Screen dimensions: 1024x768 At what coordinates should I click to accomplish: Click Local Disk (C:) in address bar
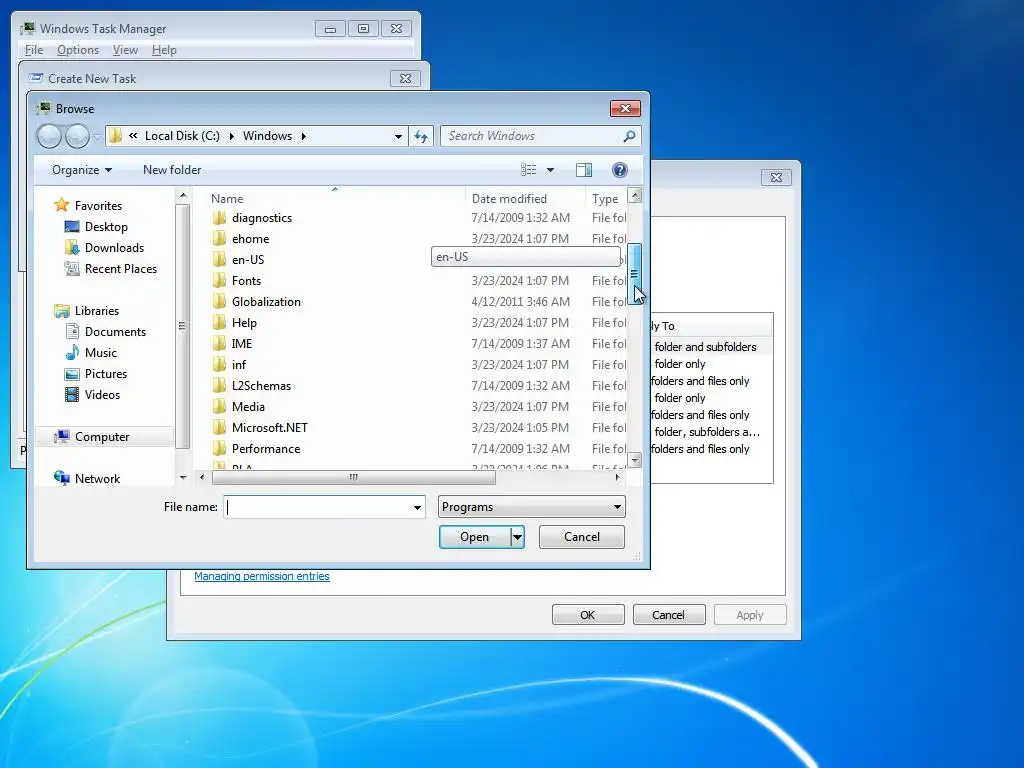click(x=182, y=136)
